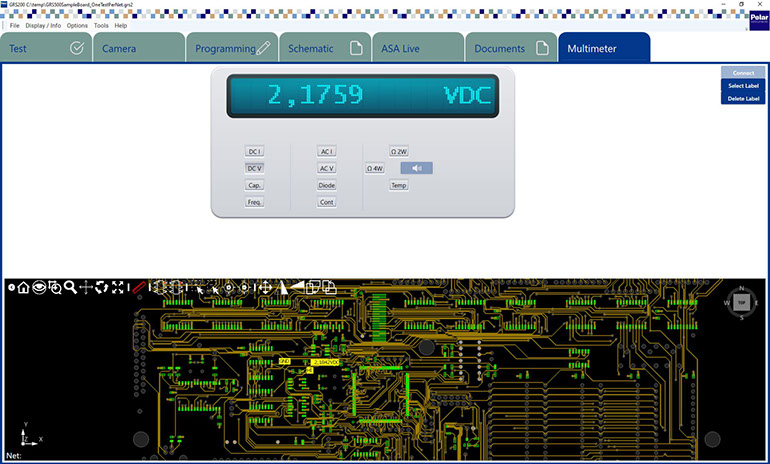770x464 pixels.
Task: Select the magnifier zoom tool
Action: click(70, 287)
